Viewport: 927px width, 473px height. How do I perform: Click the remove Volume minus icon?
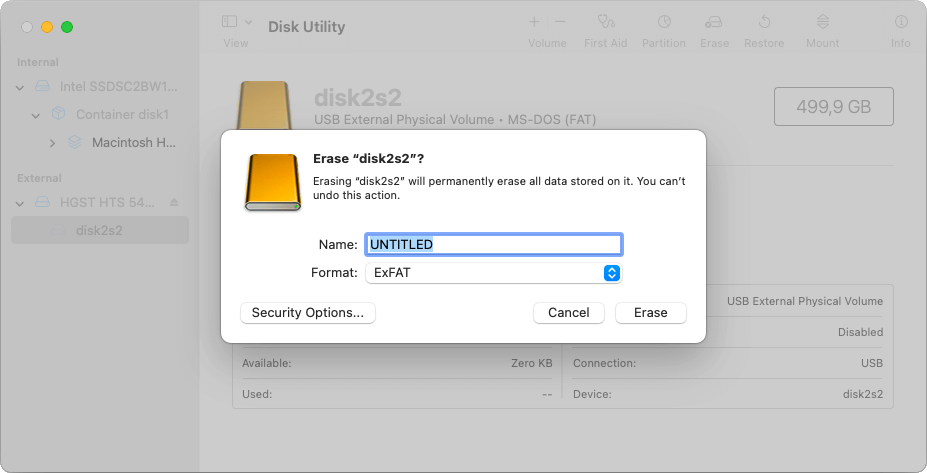tap(560, 21)
